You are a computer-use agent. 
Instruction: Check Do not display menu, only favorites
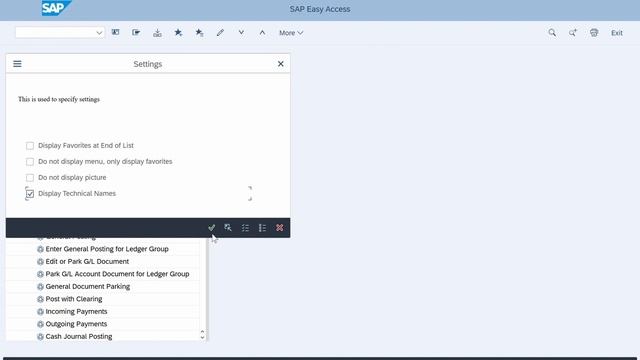30,162
